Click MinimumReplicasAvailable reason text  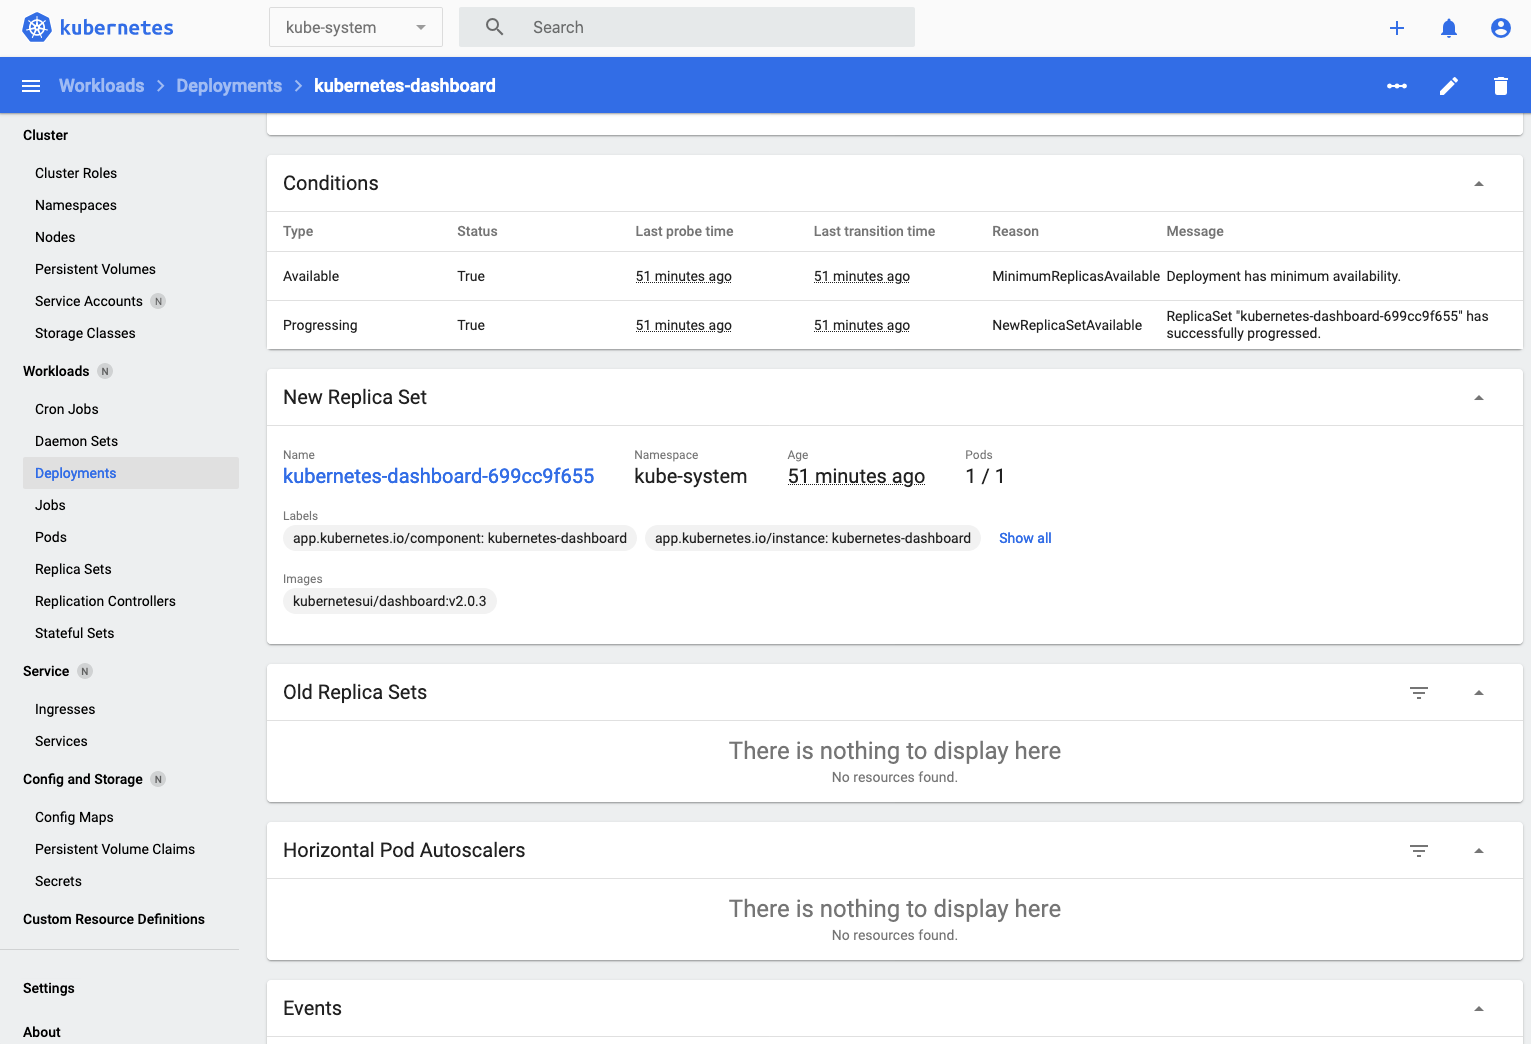point(1076,276)
